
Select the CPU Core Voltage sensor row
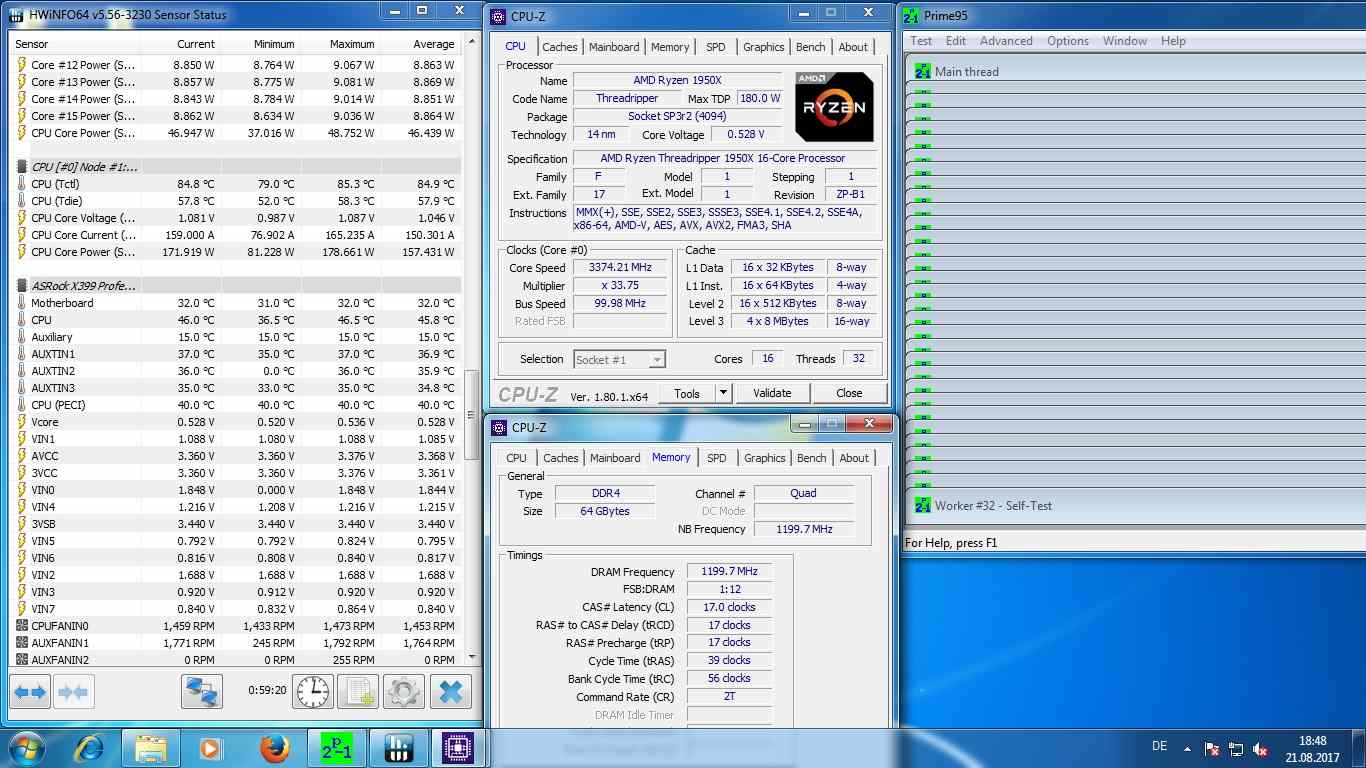pyautogui.click(x=236, y=218)
